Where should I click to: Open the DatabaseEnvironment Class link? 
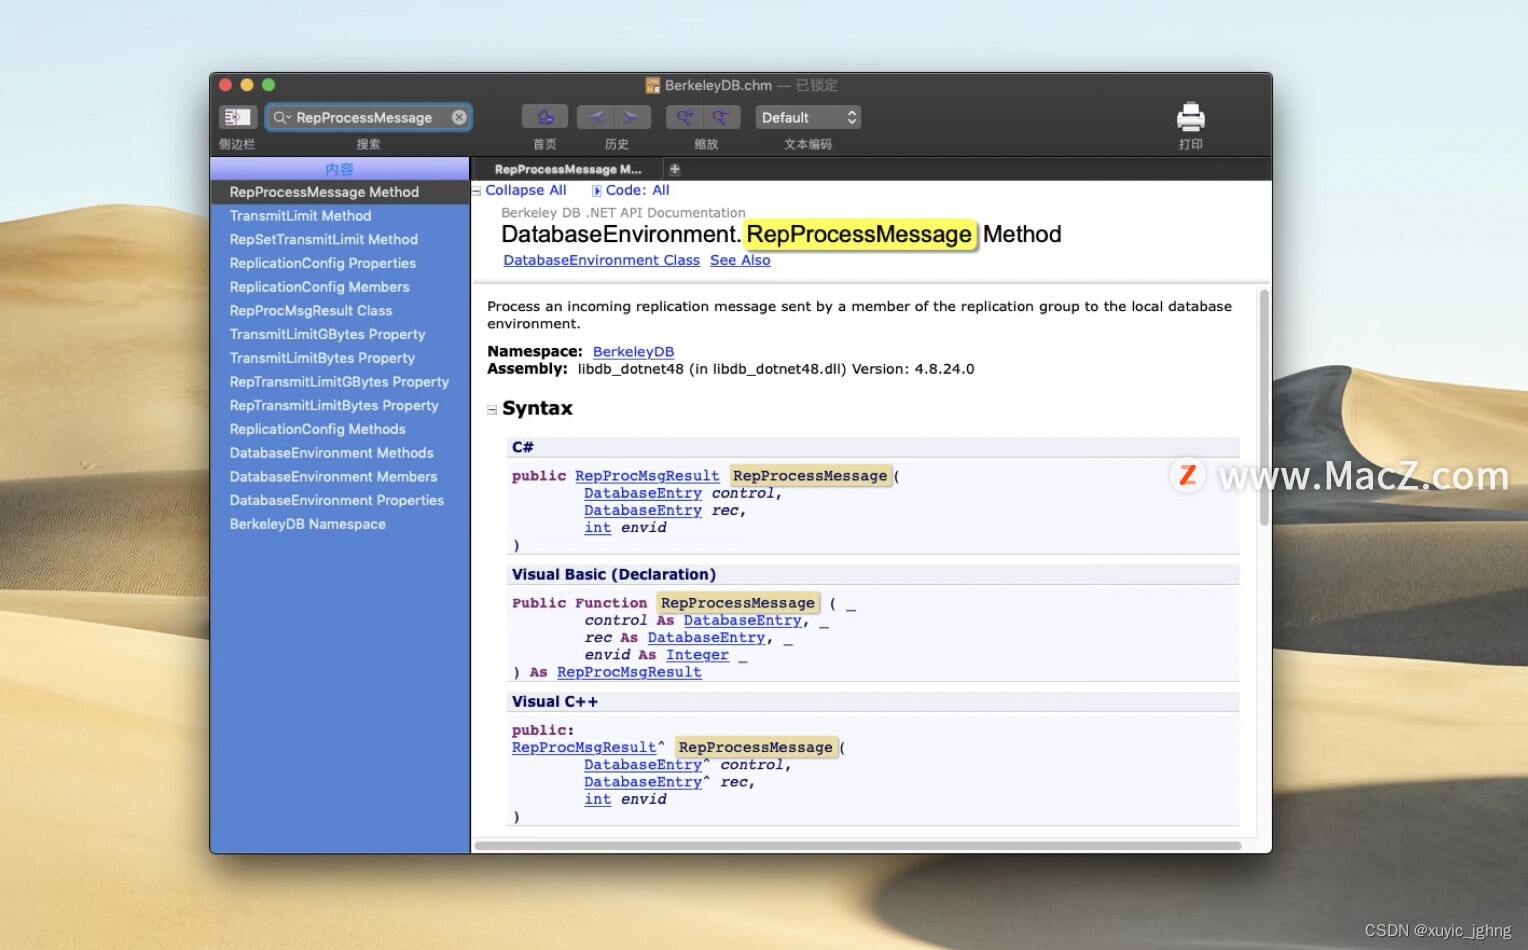coord(600,260)
